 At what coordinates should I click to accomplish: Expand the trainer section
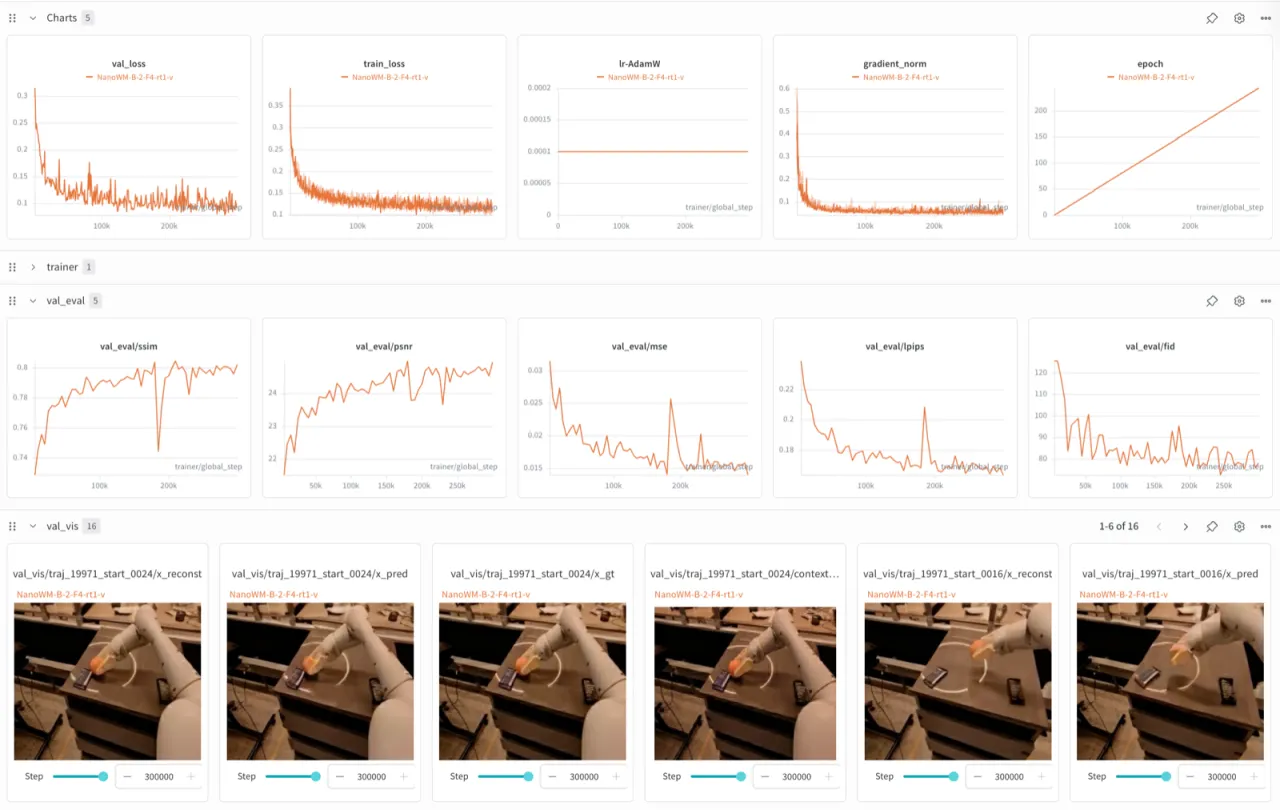coord(33,267)
